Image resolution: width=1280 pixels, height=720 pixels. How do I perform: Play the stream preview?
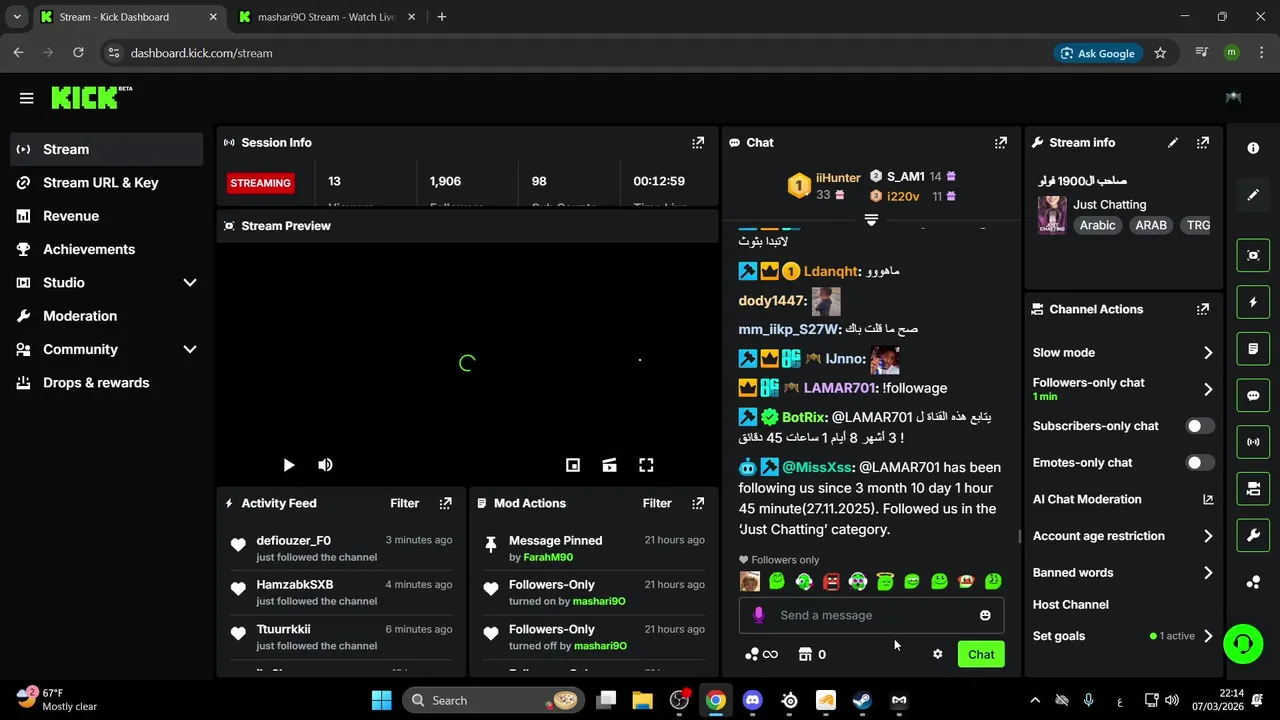click(289, 465)
